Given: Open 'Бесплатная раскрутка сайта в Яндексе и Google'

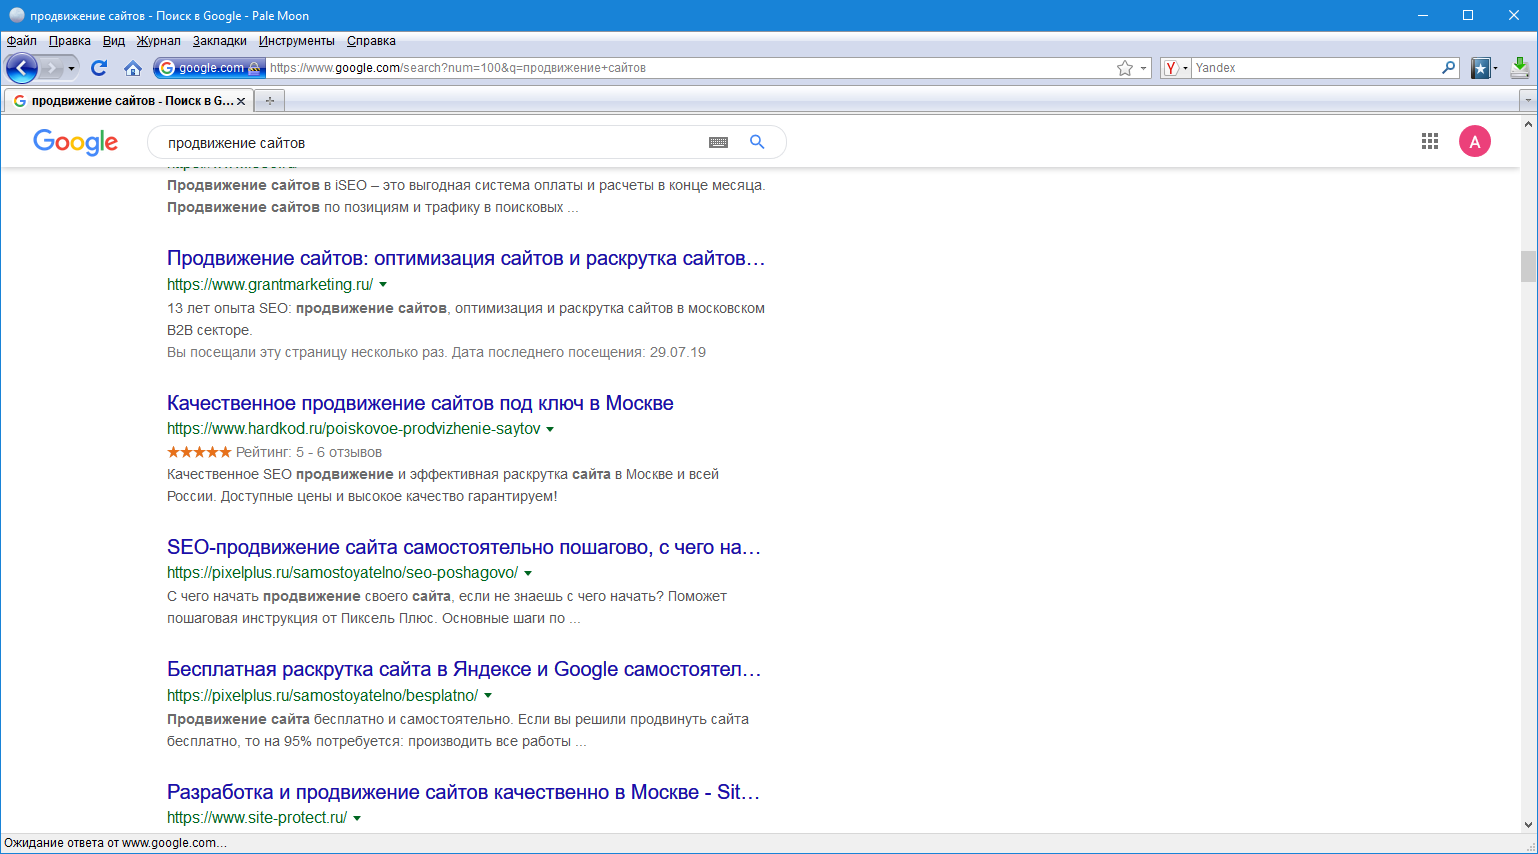Looking at the screenshot, I should [x=464, y=670].
